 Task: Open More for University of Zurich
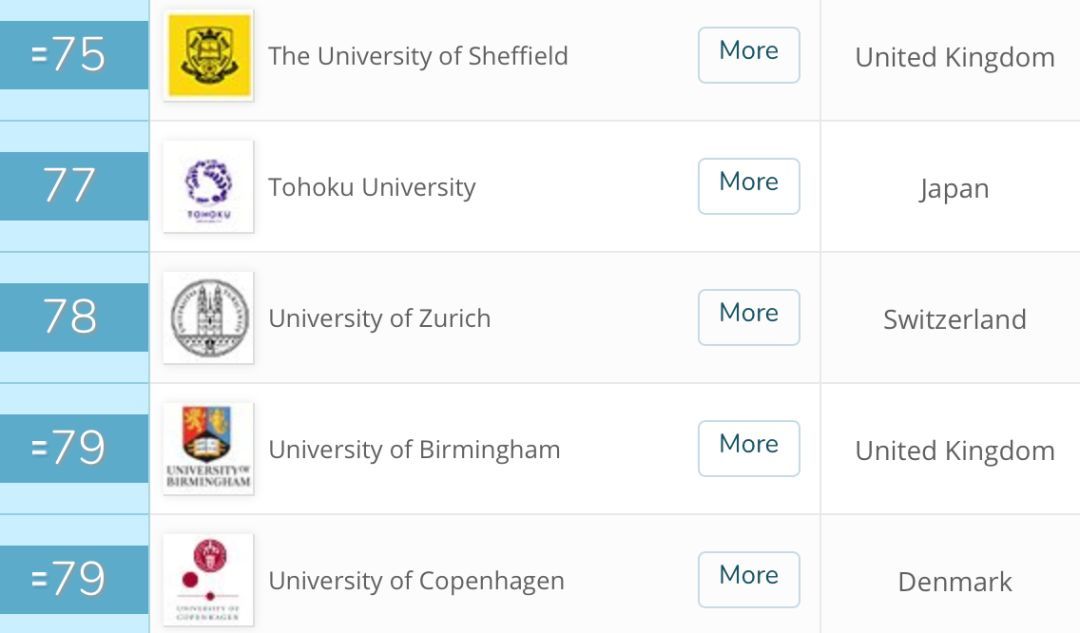(x=749, y=318)
